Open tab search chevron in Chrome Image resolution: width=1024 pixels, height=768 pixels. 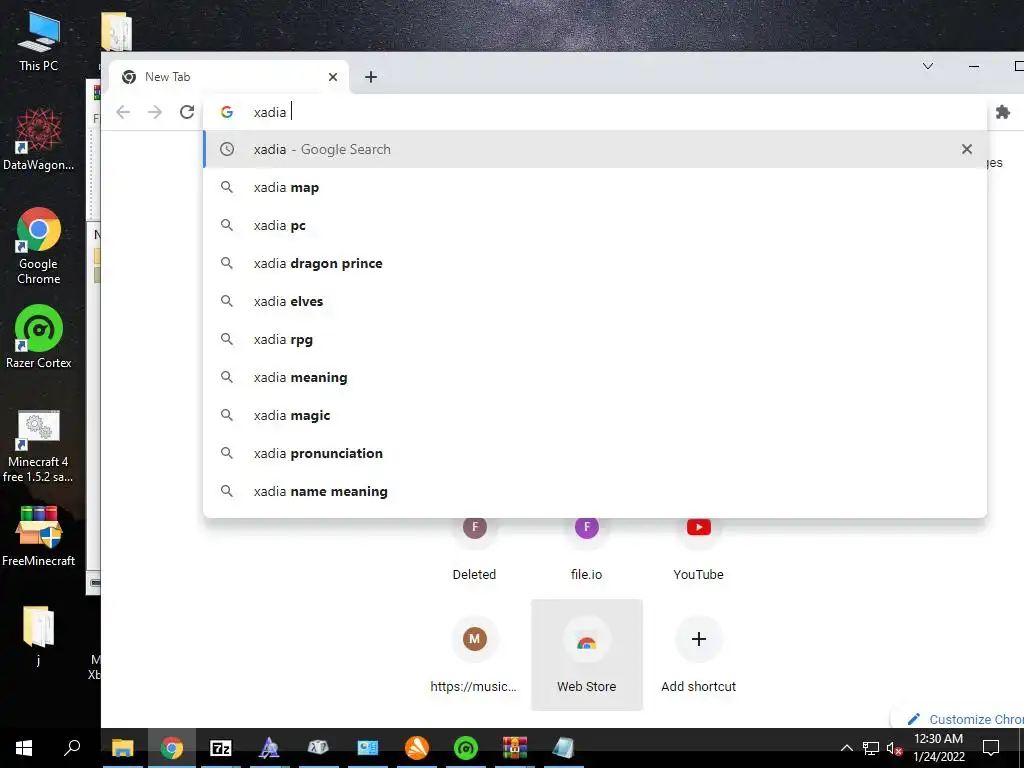click(927, 66)
